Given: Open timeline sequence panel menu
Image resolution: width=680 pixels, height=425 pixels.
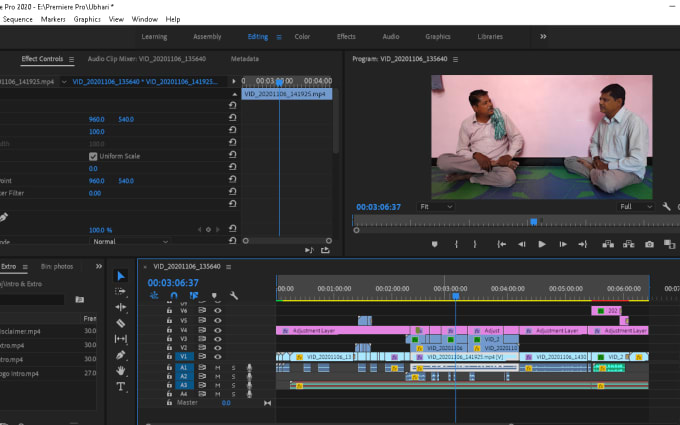Looking at the screenshot, I should (x=229, y=267).
